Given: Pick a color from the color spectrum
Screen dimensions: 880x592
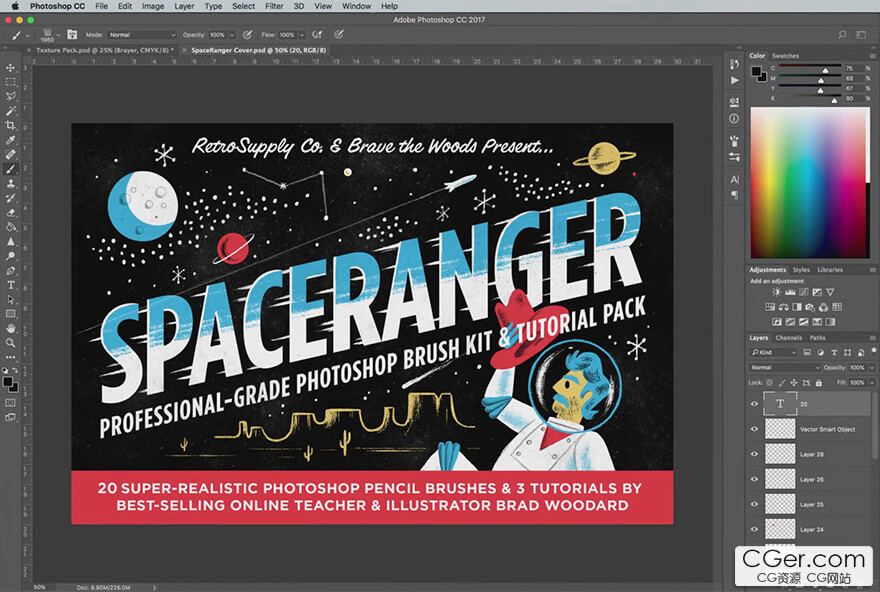Looking at the screenshot, I should [810, 183].
